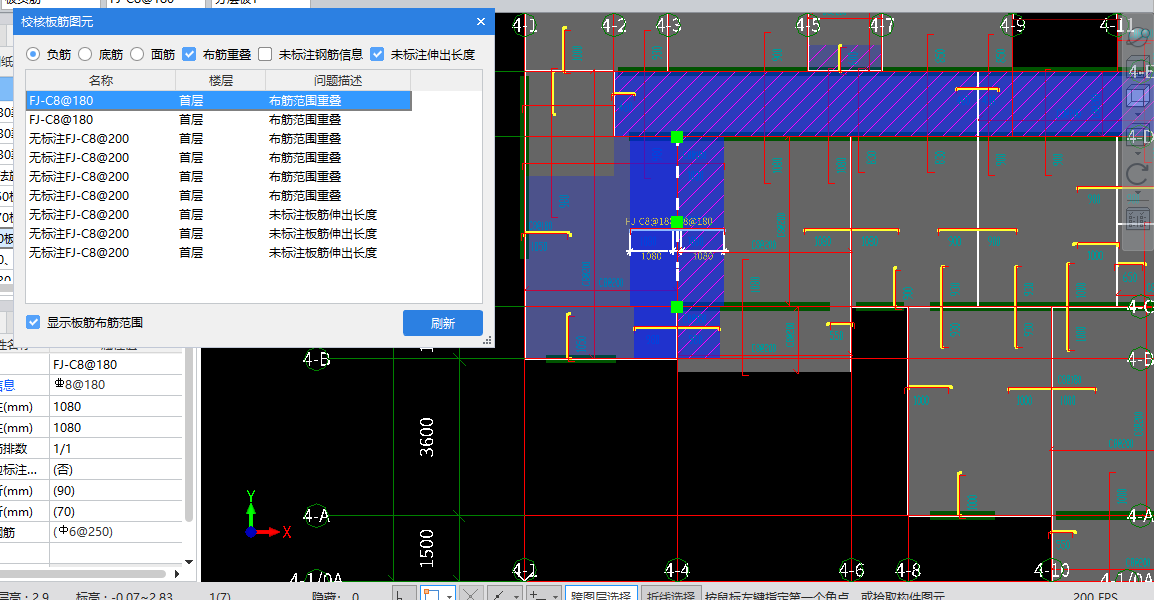Select the 面筋 radio option
Viewport: 1154px width, 600px height.
pyautogui.click(x=137, y=54)
